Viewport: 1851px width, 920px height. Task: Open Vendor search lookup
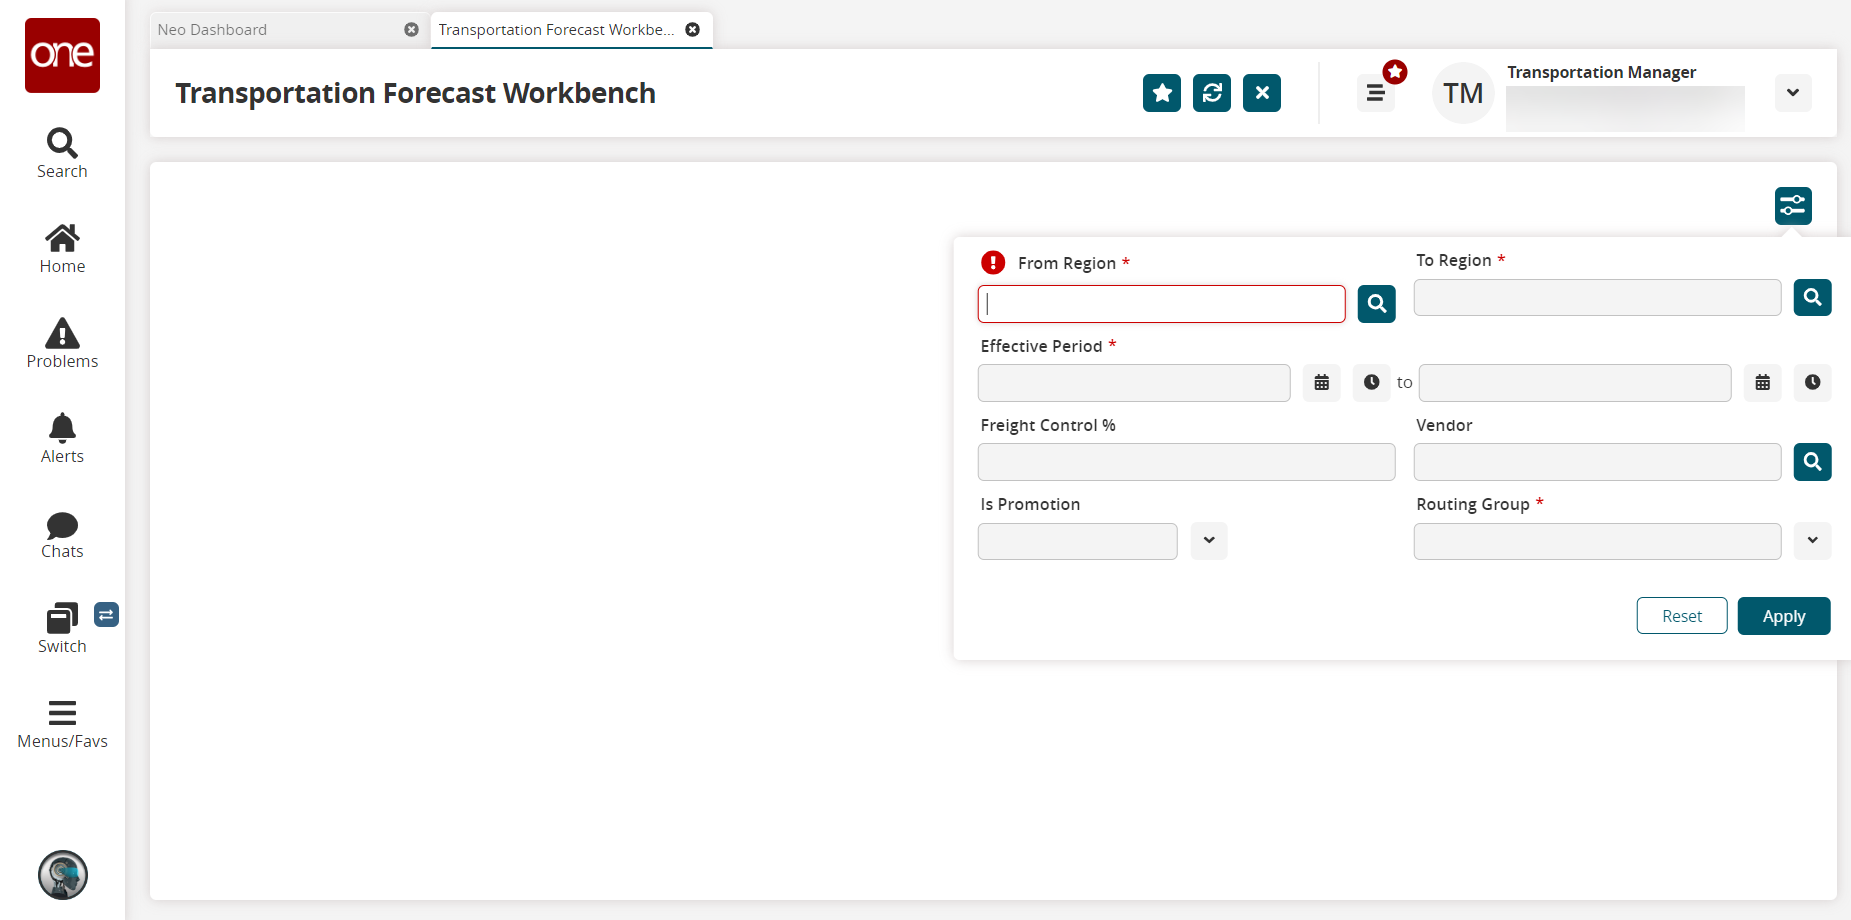(1811, 462)
